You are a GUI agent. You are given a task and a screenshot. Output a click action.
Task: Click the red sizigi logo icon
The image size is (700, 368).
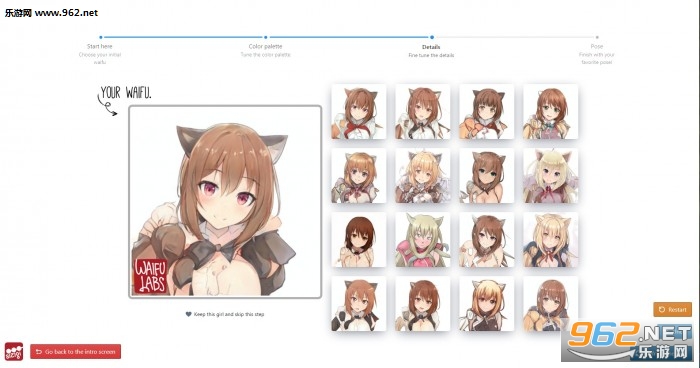pyautogui.click(x=13, y=351)
